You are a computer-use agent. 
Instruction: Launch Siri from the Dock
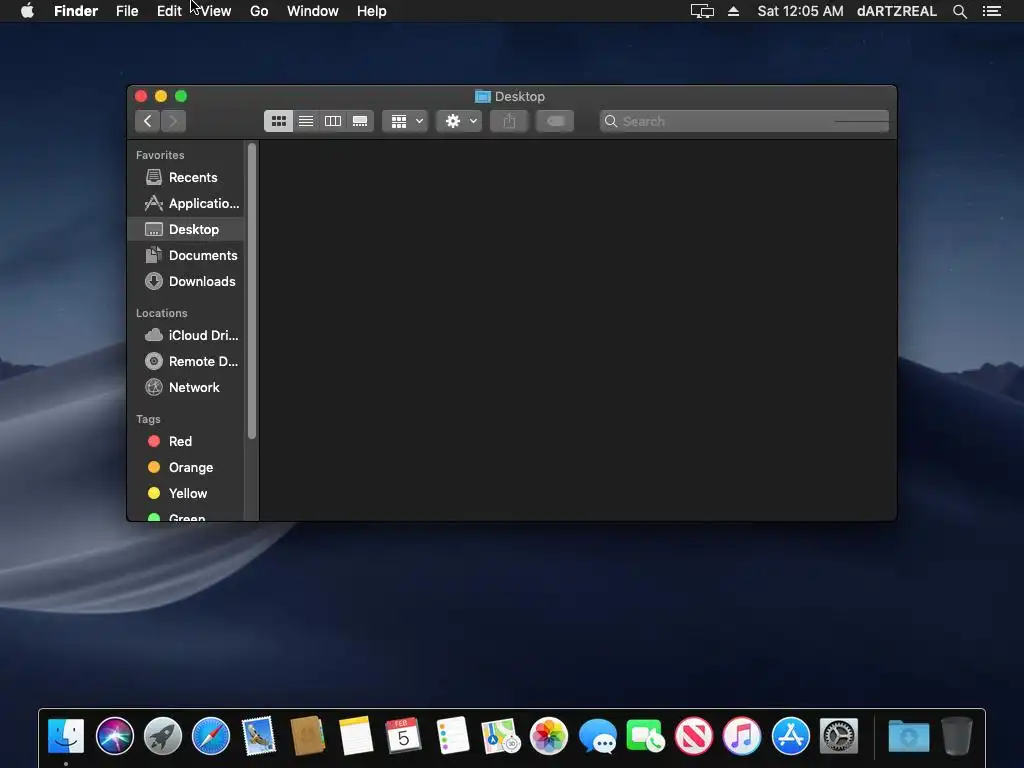coord(114,736)
